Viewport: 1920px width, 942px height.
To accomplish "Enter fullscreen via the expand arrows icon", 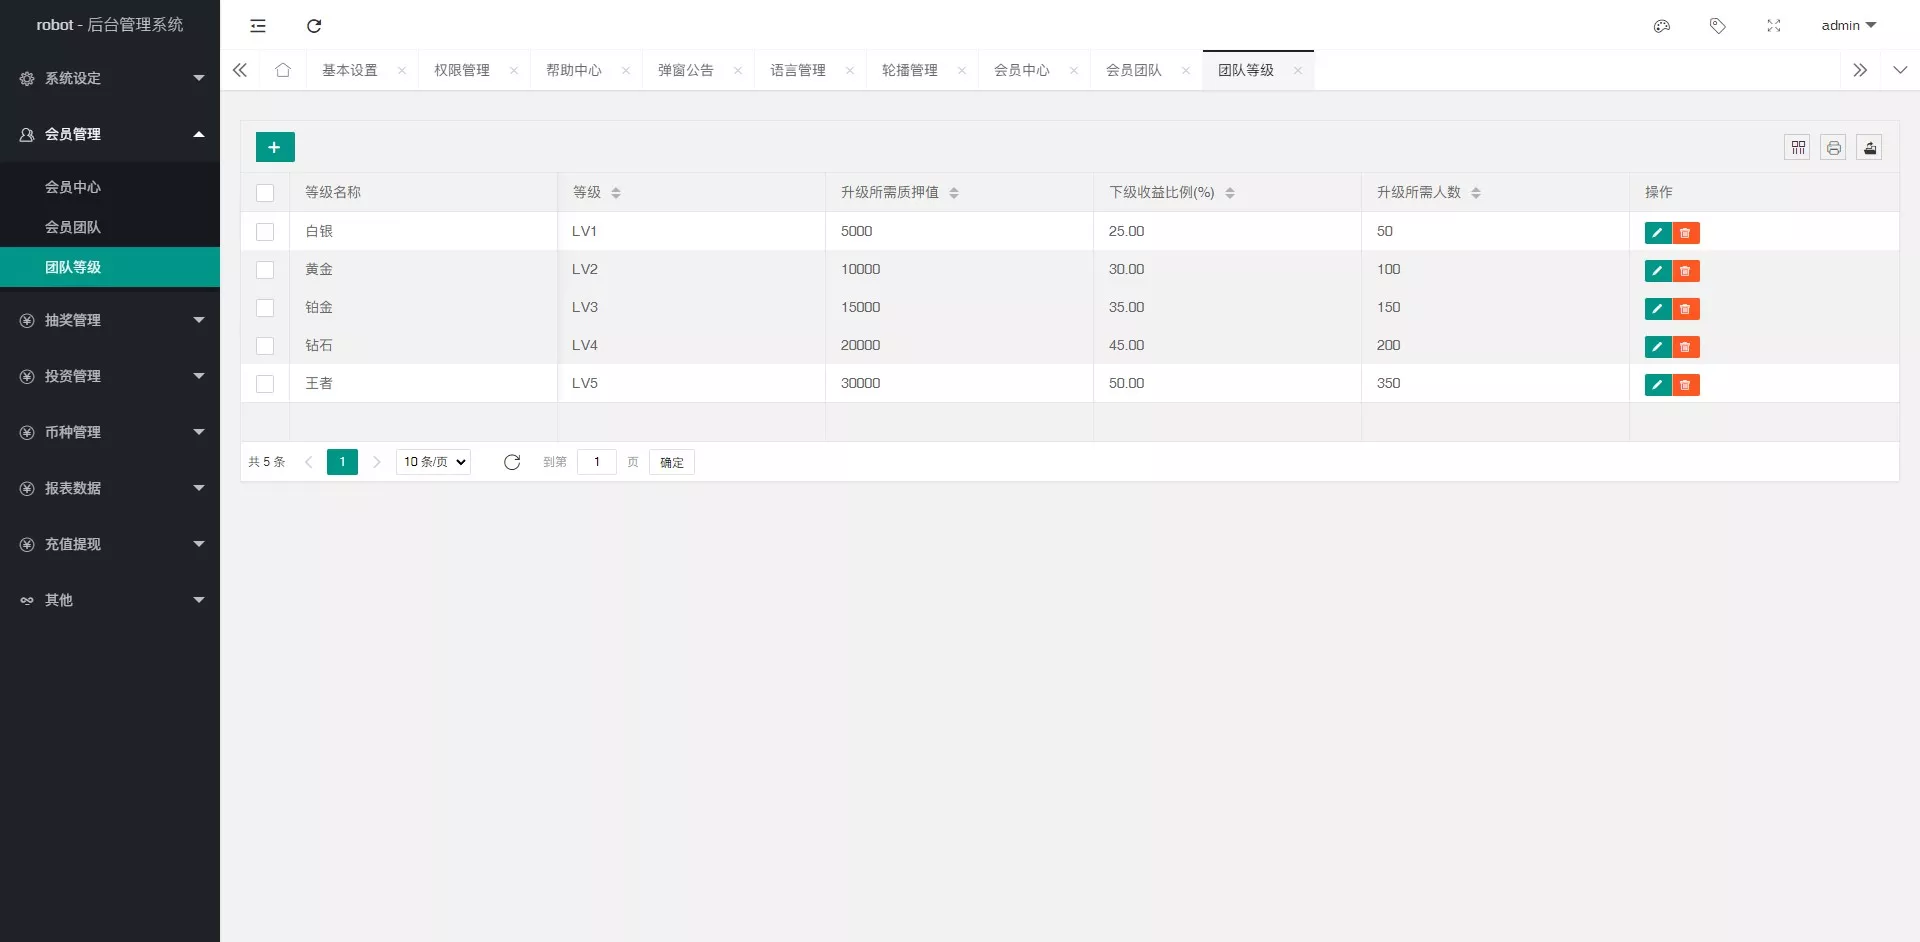I will point(1774,26).
